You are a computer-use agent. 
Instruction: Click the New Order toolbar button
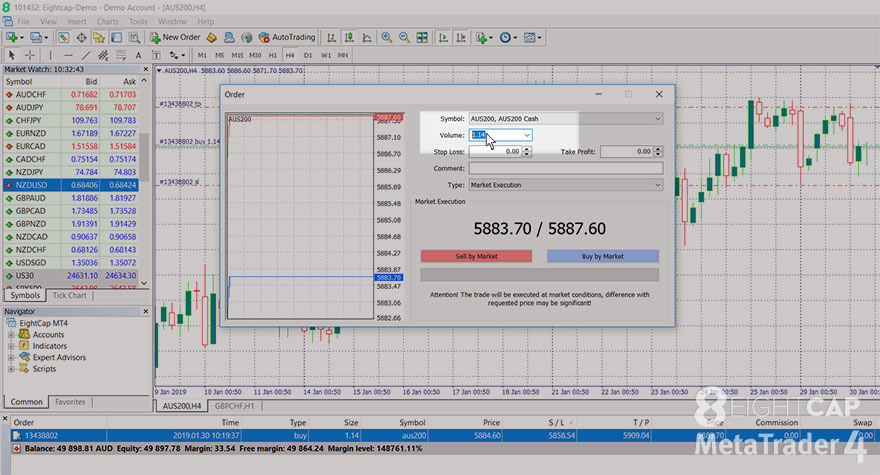[175, 38]
